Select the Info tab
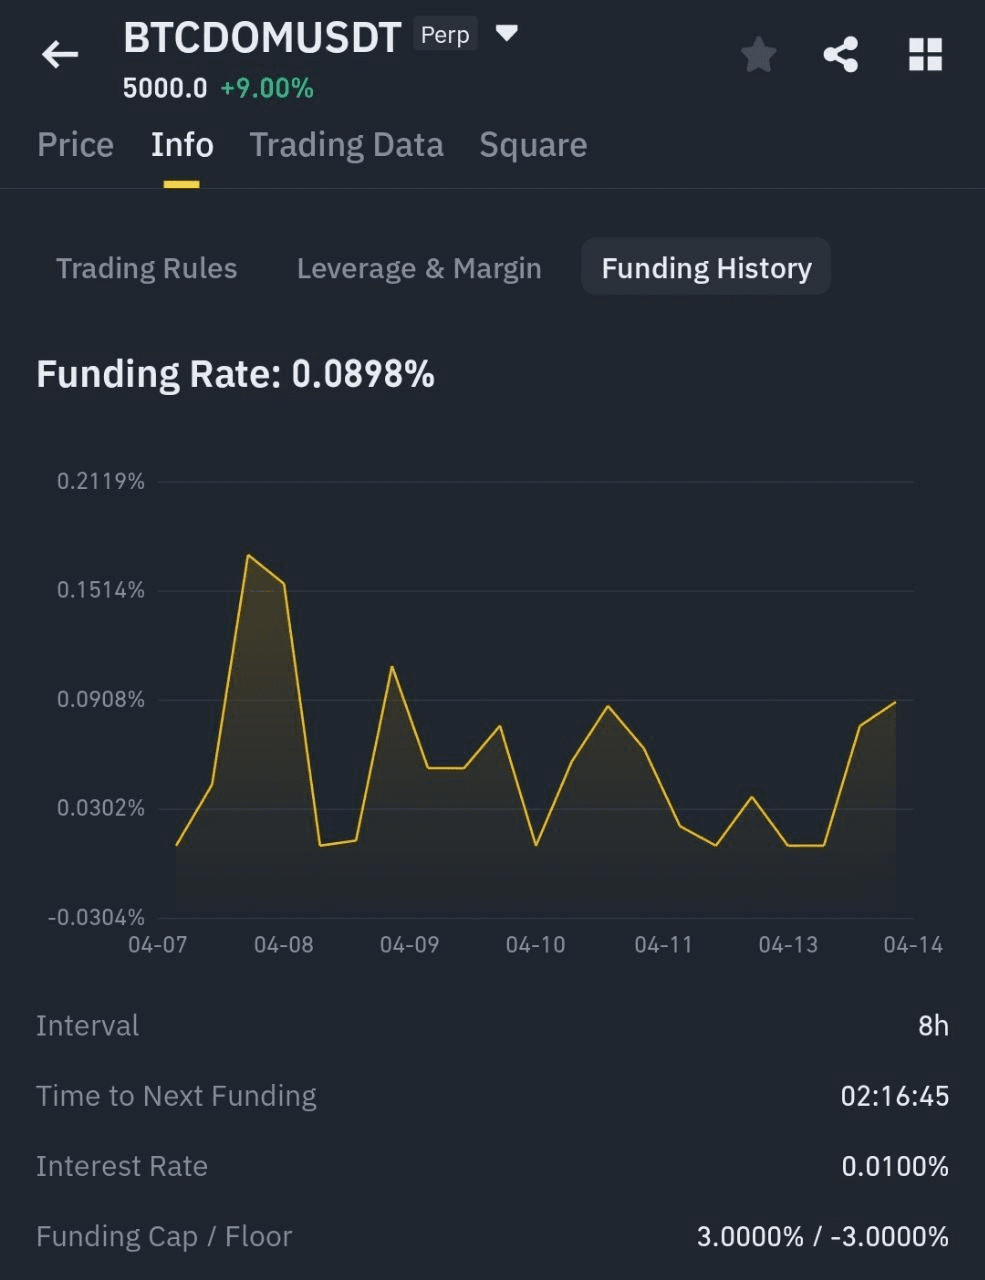985x1280 pixels. 182,145
